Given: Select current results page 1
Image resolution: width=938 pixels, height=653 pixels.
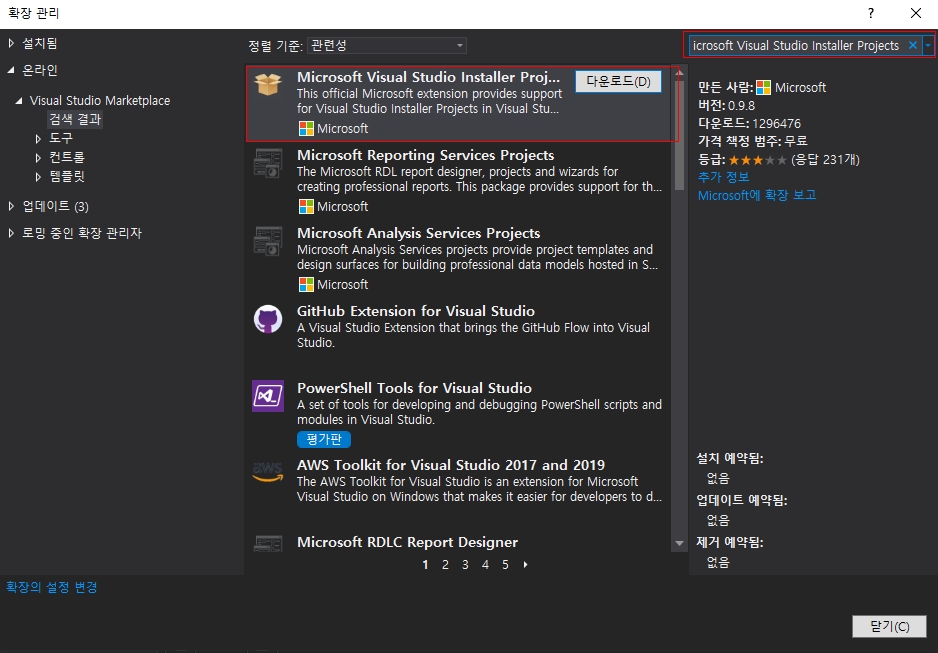Looking at the screenshot, I should tap(425, 564).
